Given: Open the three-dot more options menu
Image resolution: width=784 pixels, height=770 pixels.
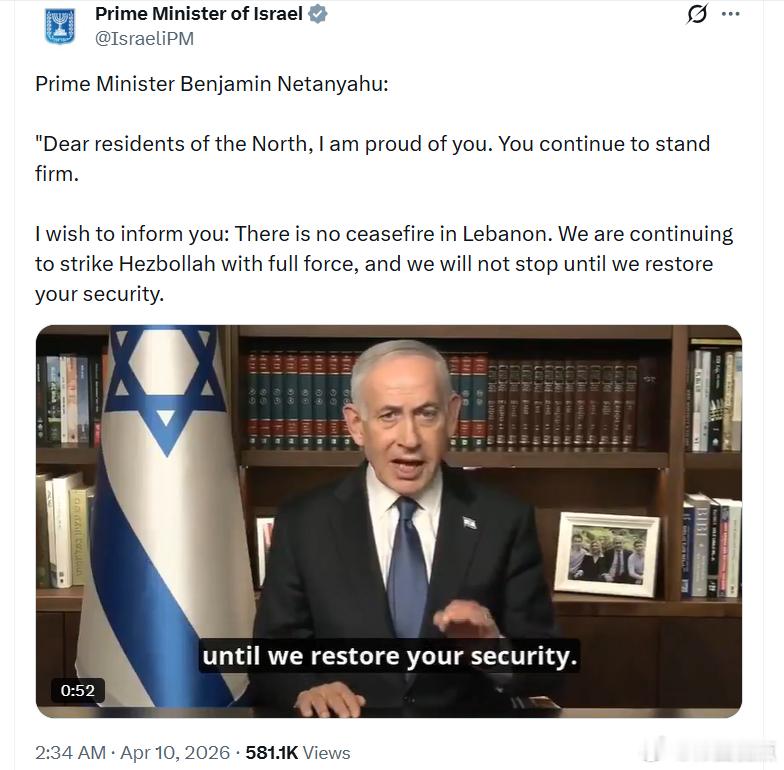Looking at the screenshot, I should (x=730, y=14).
